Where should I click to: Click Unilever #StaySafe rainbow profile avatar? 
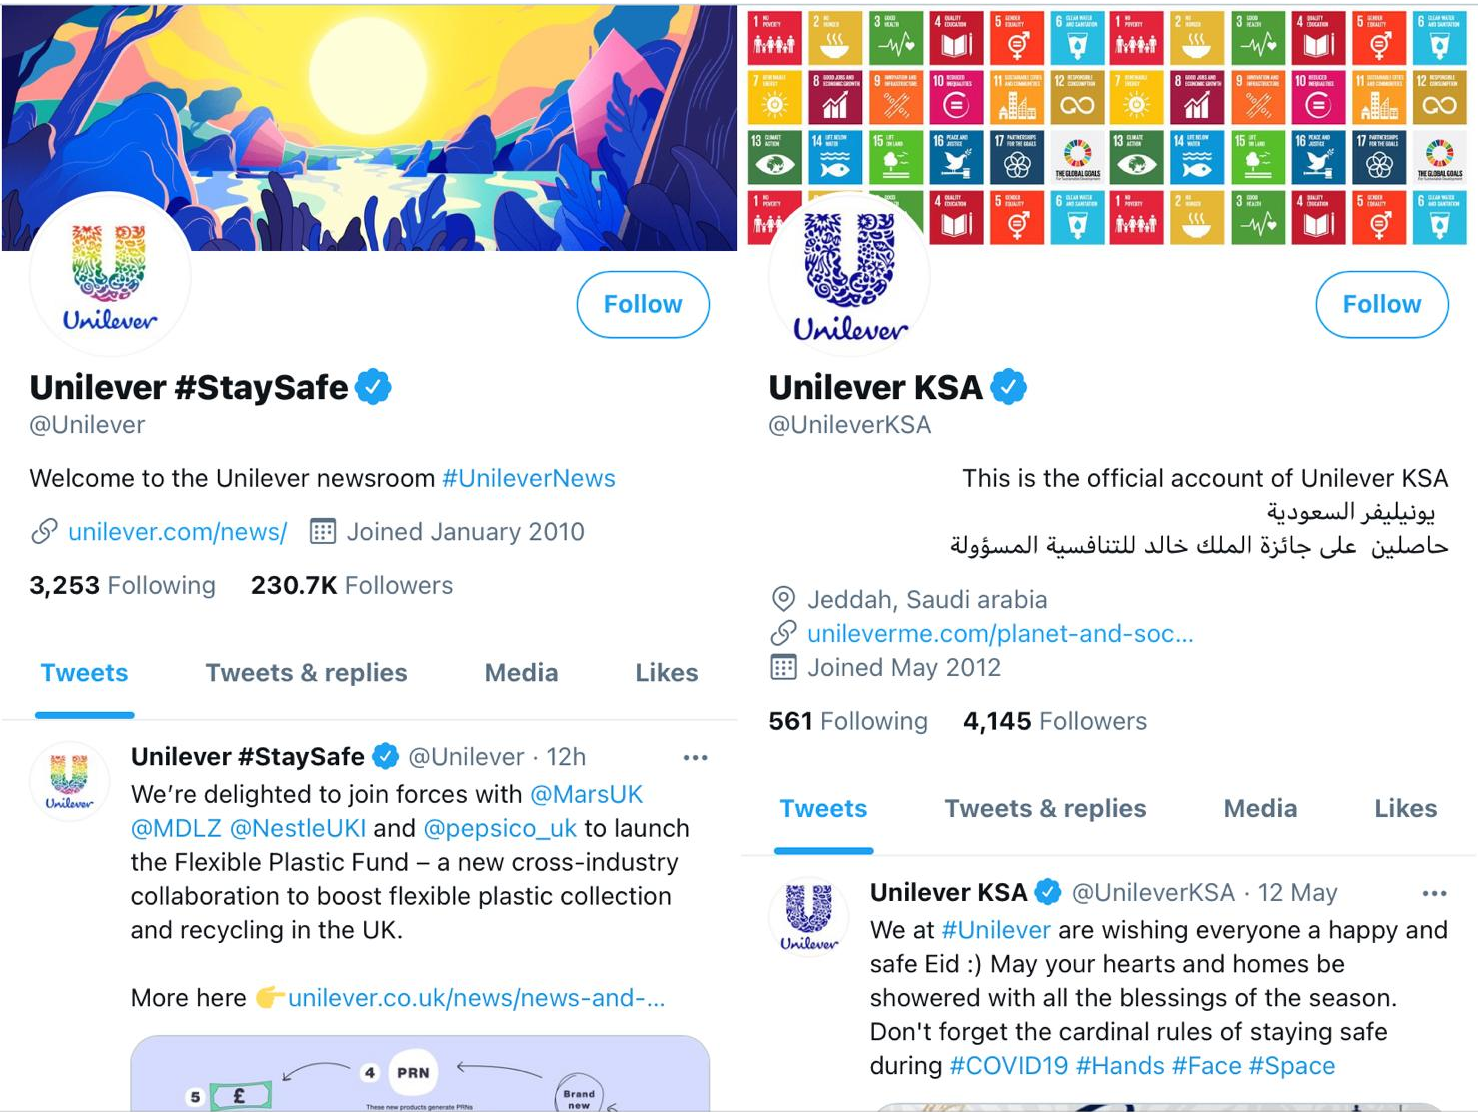point(110,275)
